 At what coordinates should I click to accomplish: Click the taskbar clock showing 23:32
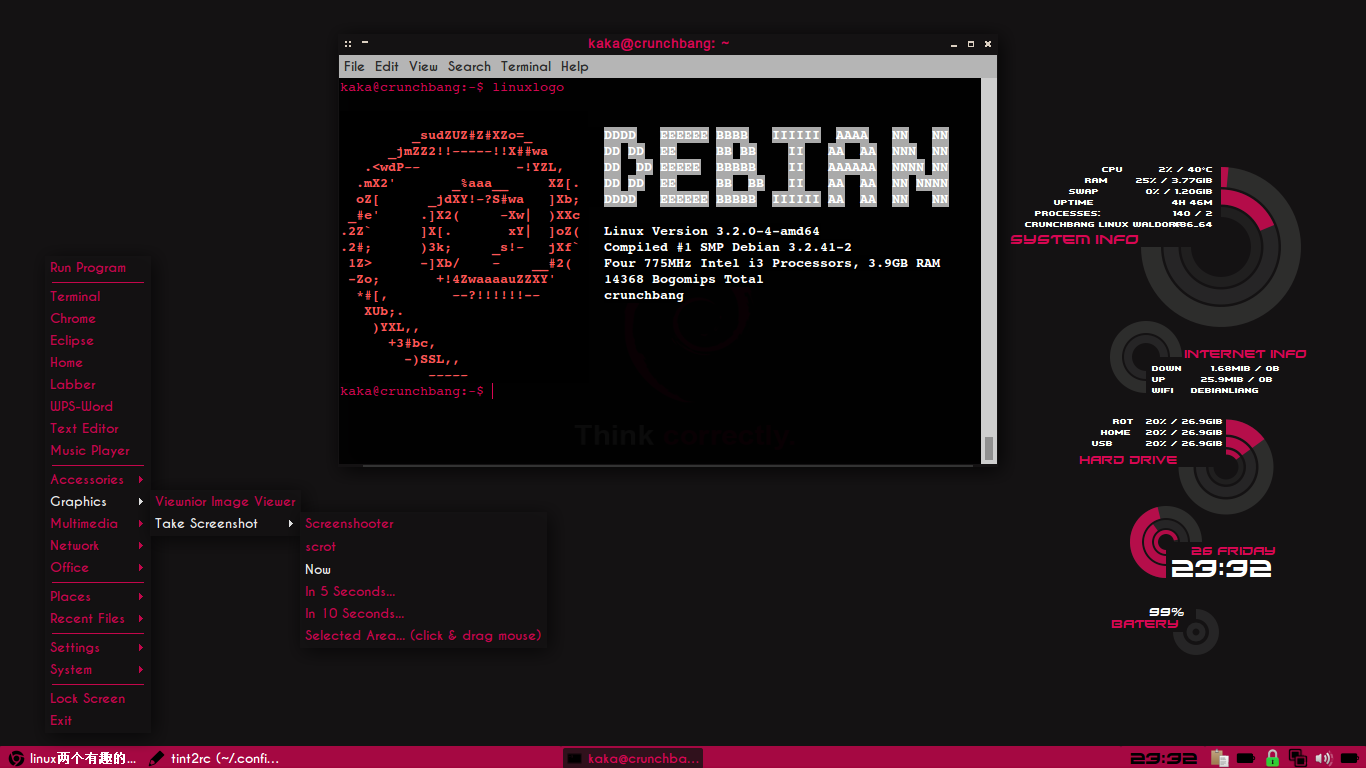click(1164, 758)
